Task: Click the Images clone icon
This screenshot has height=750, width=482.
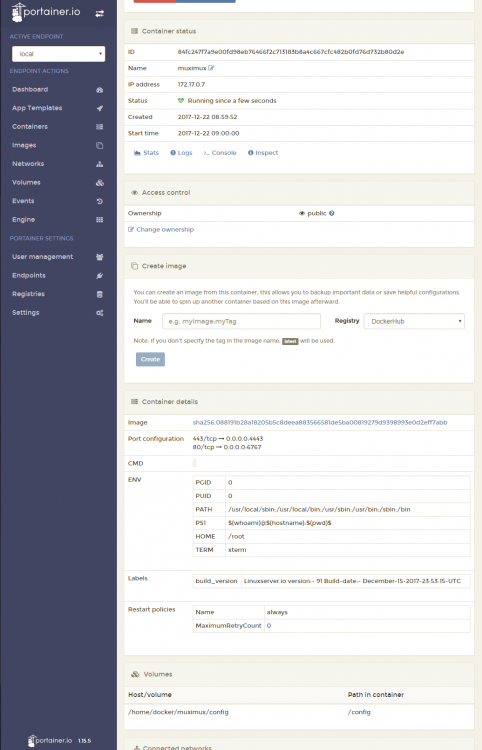Action: point(99,145)
